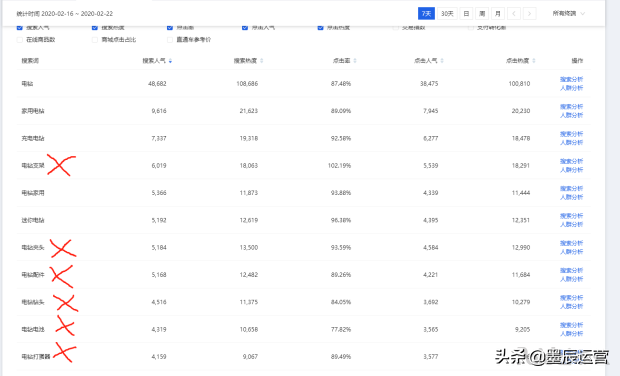Uncheck the 搜索人气 checkbox

[x=19, y=27]
